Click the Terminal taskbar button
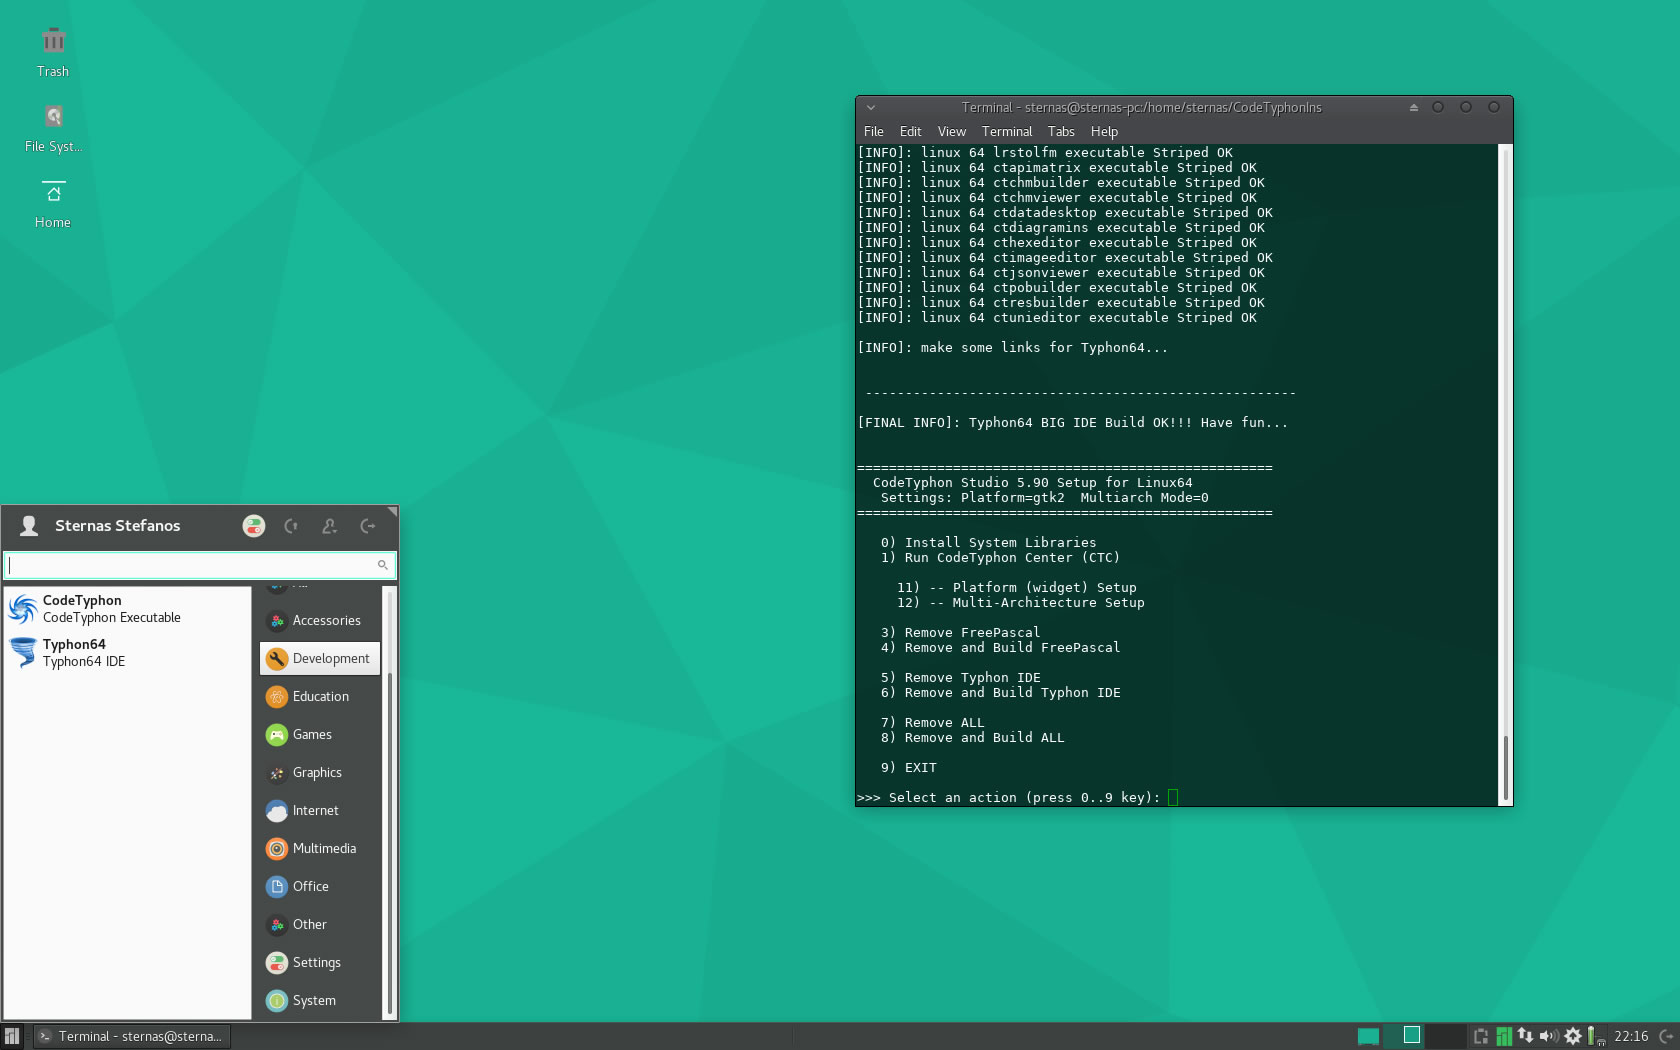Image resolution: width=1680 pixels, height=1050 pixels. coord(132,1037)
